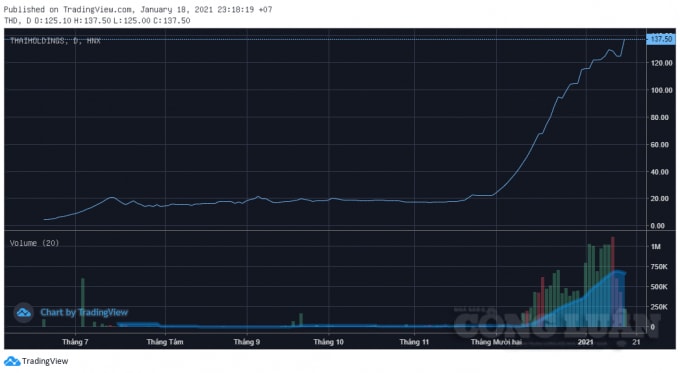This screenshot has height=373, width=680.
Task: Click the 250K volume scale label
Action: (659, 307)
